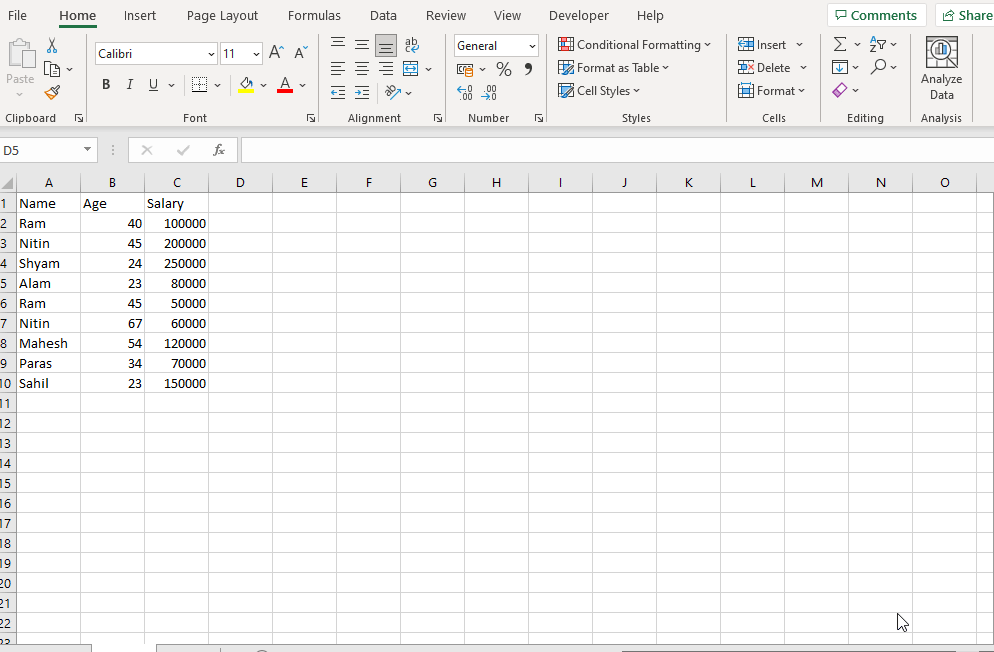Expand the Fill Color dropdown arrow
The height and width of the screenshot is (652, 994).
264,85
